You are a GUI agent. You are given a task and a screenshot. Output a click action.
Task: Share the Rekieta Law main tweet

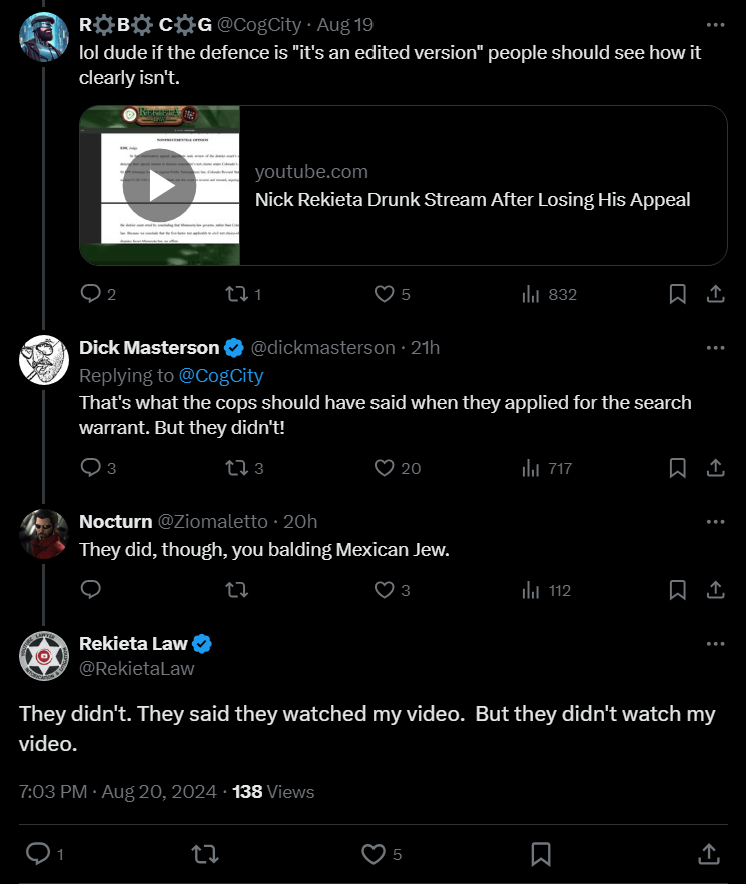pos(708,853)
